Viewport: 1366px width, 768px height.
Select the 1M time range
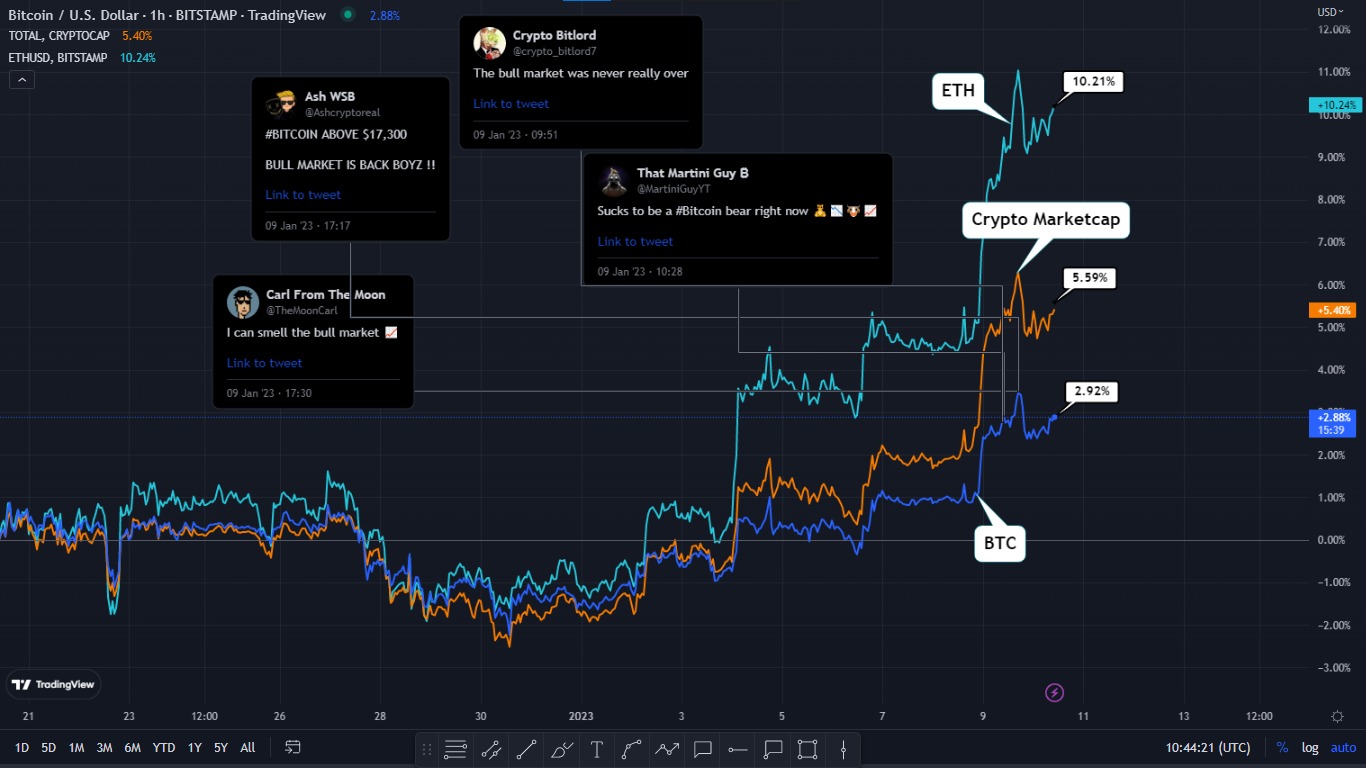click(76, 747)
